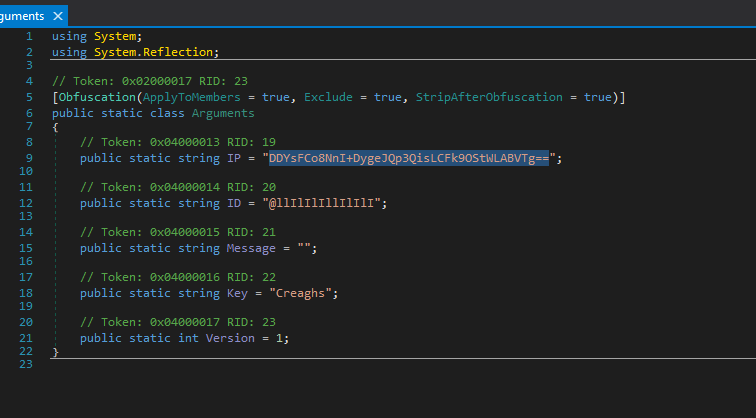
Task: Click the highlighted Base64 IP string value
Action: [404, 158]
